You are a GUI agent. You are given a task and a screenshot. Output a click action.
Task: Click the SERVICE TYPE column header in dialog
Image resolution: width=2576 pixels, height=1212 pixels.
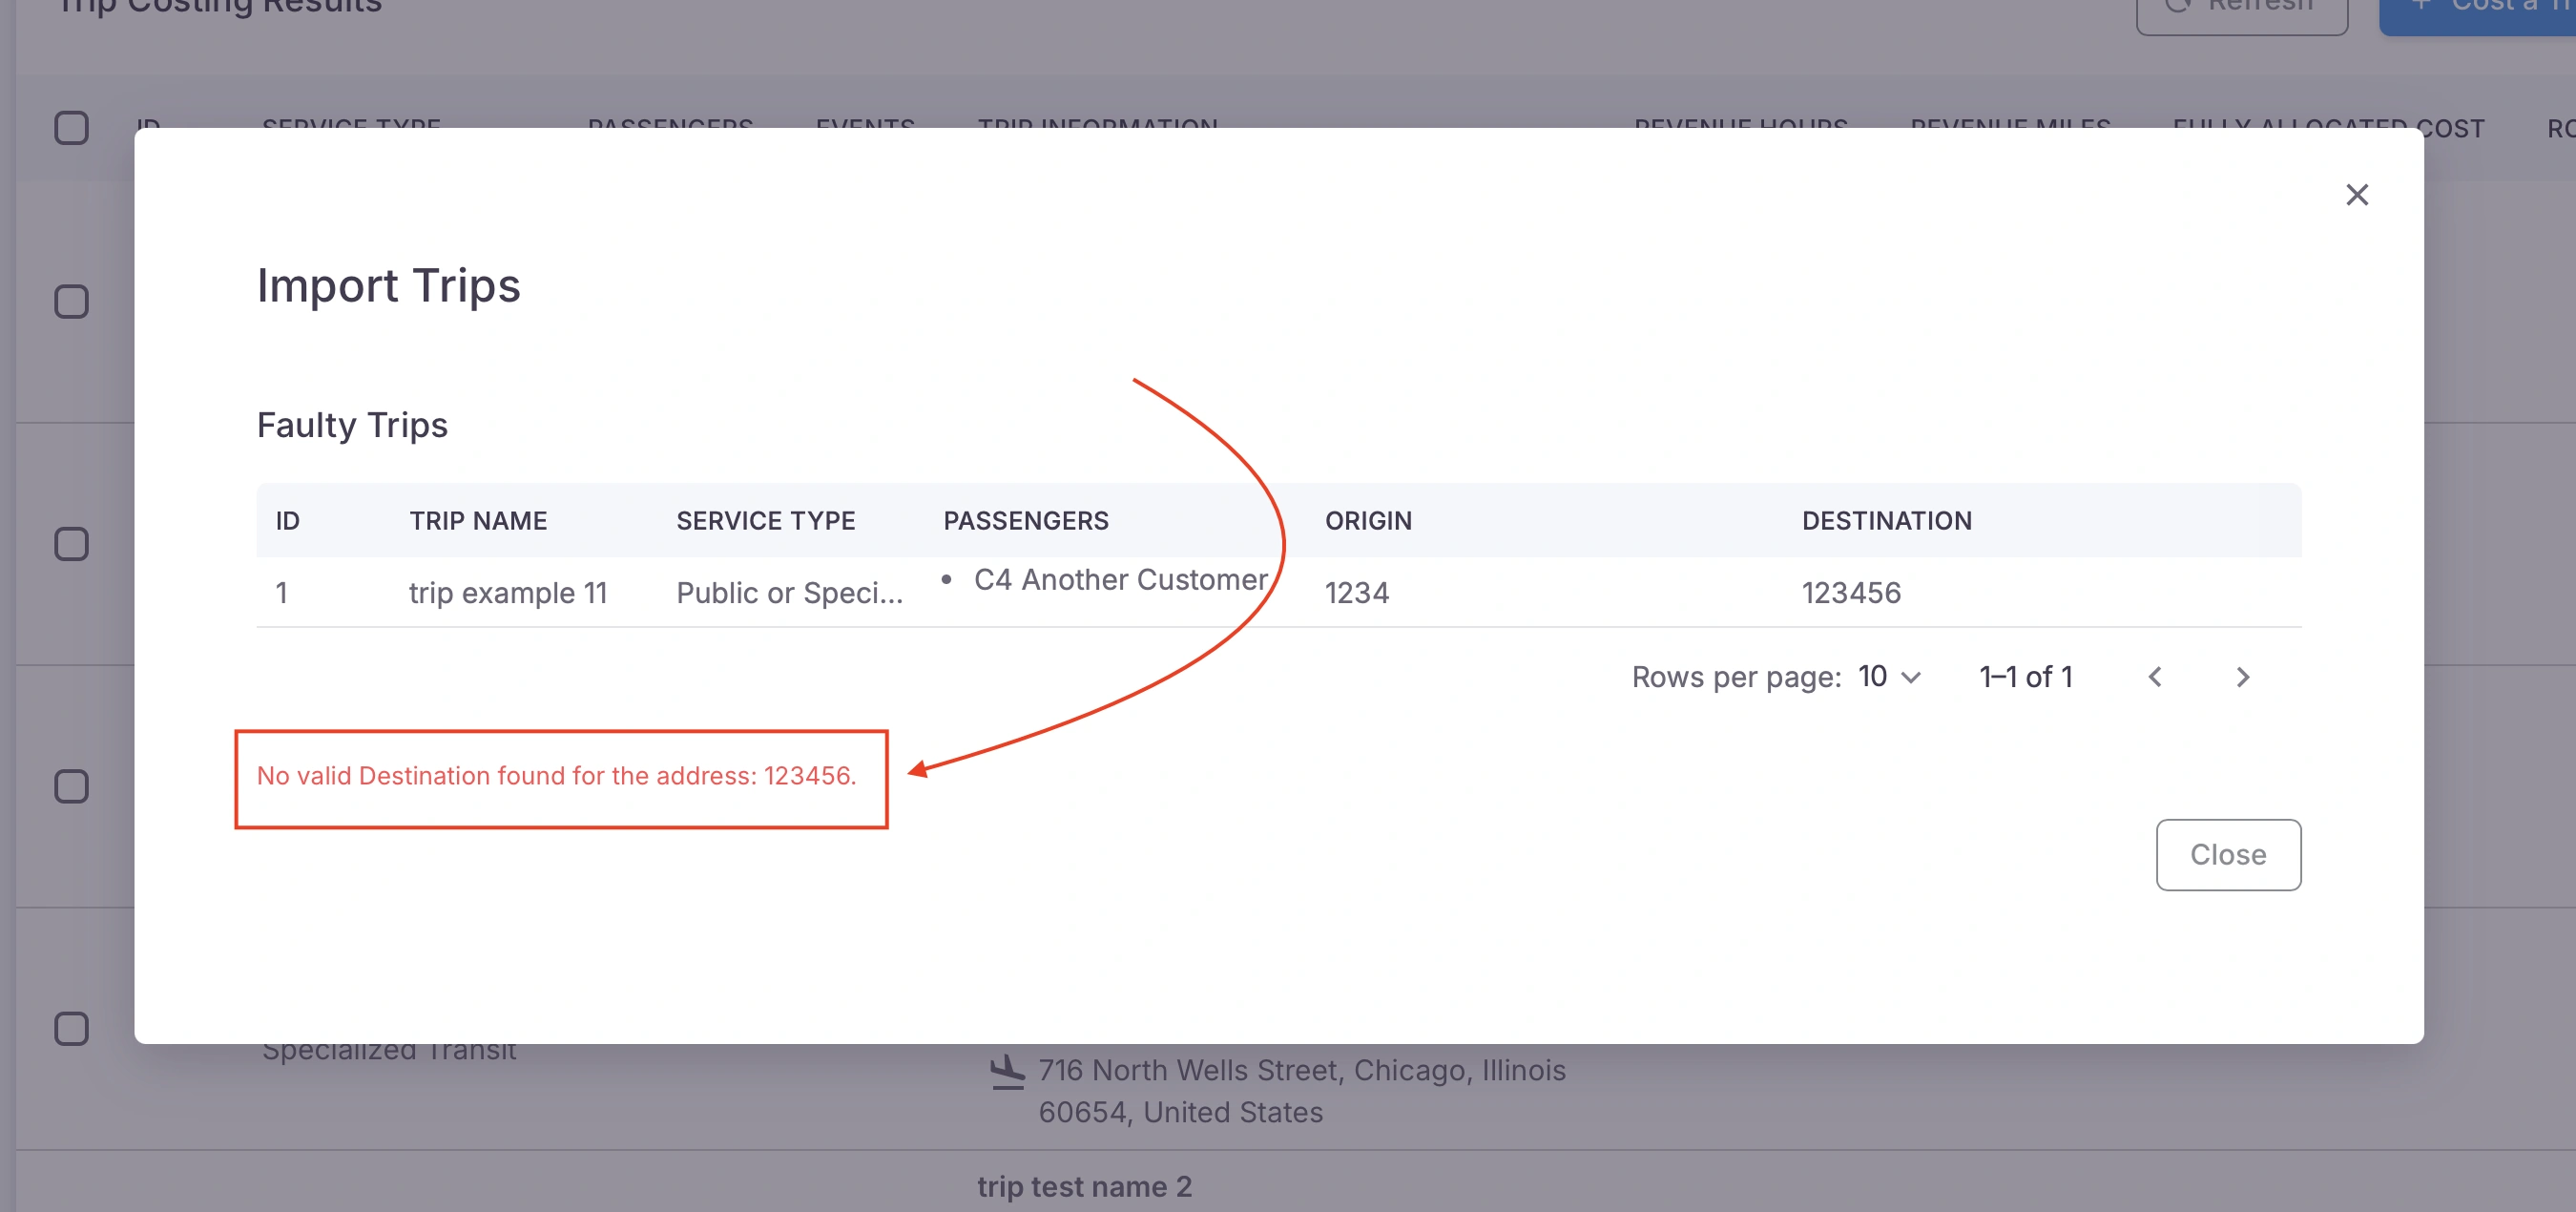765,520
